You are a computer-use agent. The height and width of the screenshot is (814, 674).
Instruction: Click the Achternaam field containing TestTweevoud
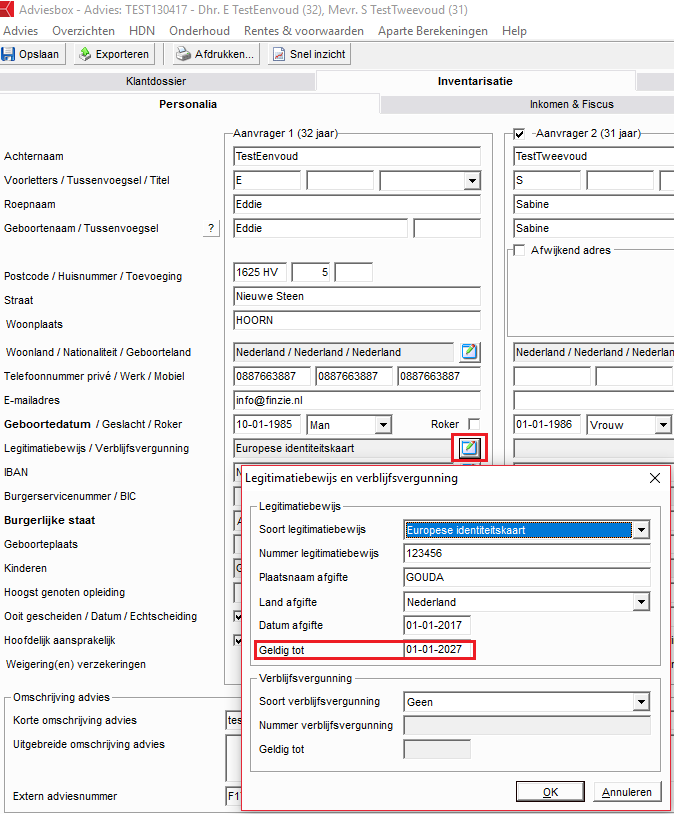[x=594, y=156]
